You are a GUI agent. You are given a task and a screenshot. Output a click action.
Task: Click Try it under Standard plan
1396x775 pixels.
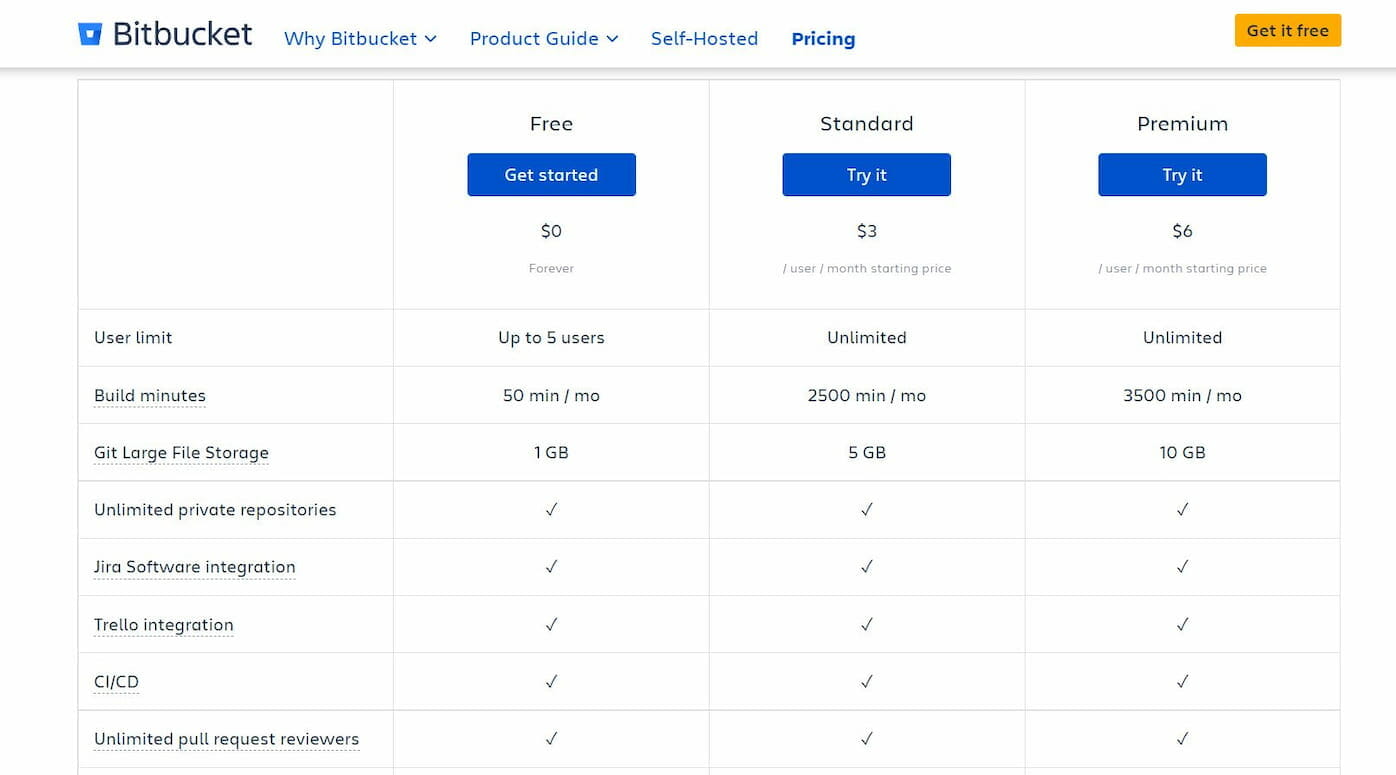(x=866, y=175)
